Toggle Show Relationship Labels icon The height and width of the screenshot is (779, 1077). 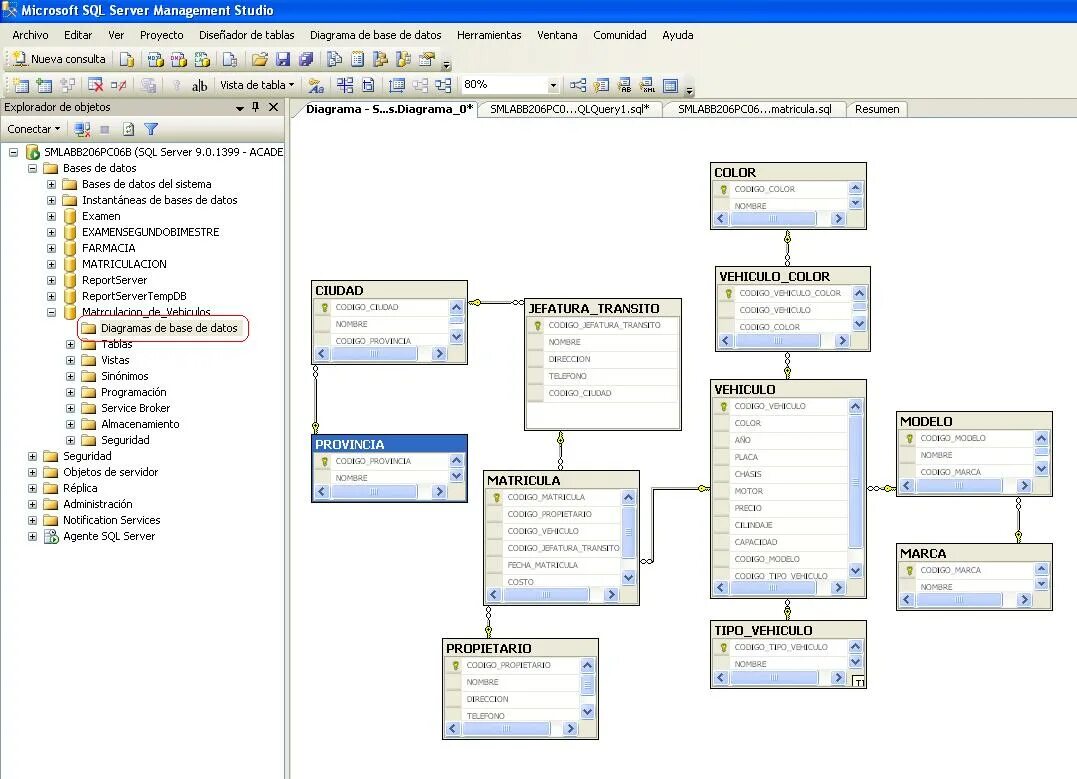pos(316,85)
